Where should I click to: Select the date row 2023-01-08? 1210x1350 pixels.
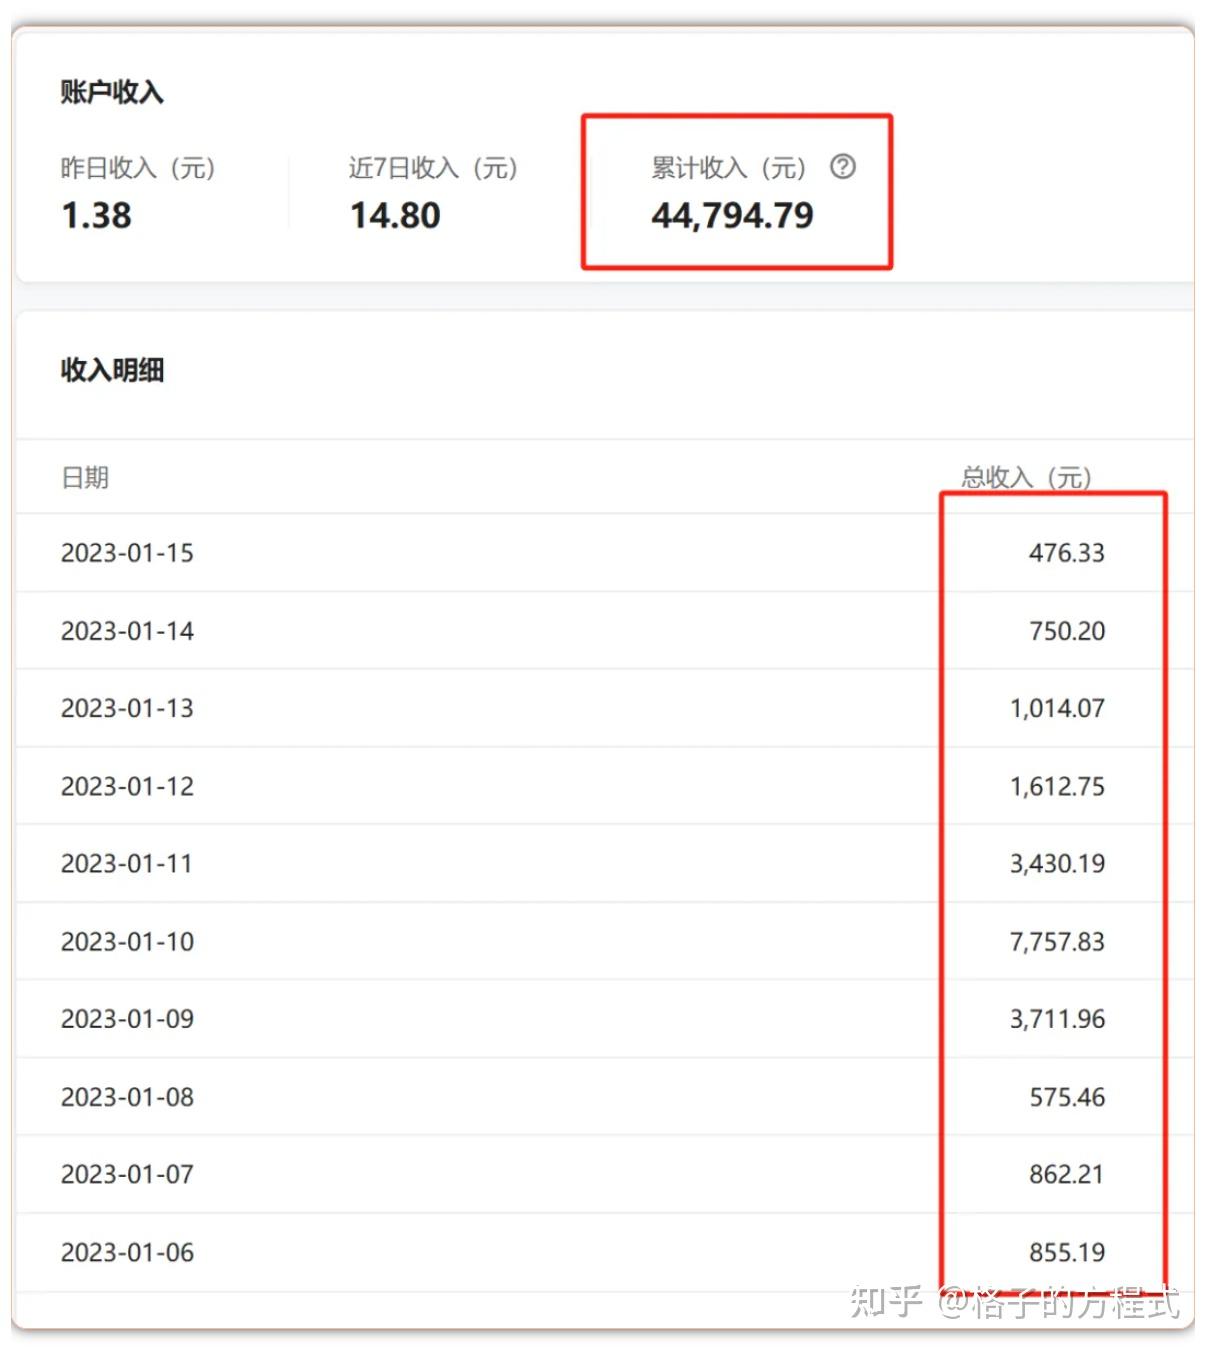click(x=127, y=1097)
